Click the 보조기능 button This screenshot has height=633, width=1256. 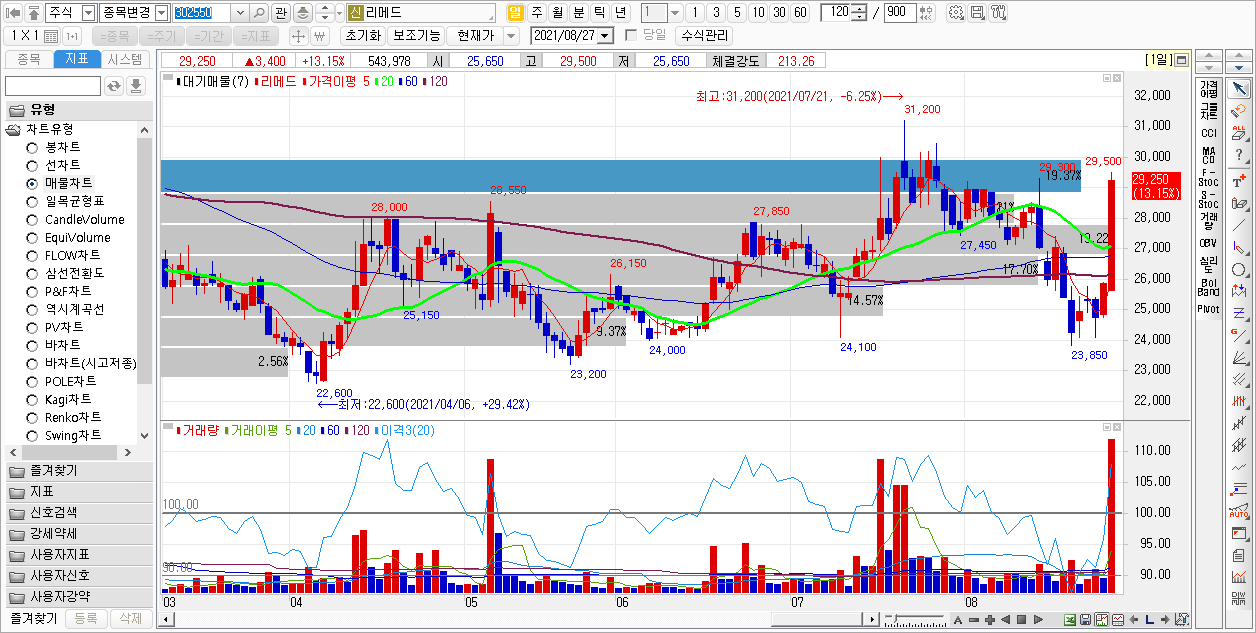pyautogui.click(x=416, y=36)
